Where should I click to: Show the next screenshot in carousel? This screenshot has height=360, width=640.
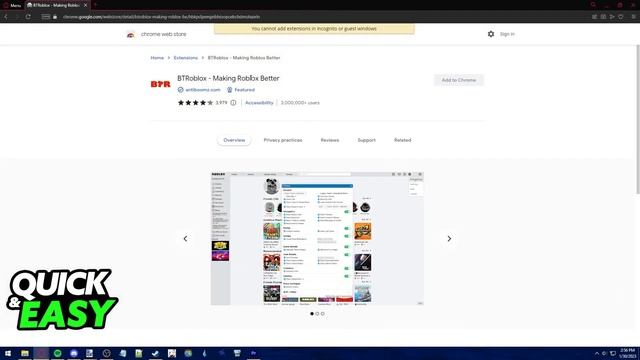[449, 239]
